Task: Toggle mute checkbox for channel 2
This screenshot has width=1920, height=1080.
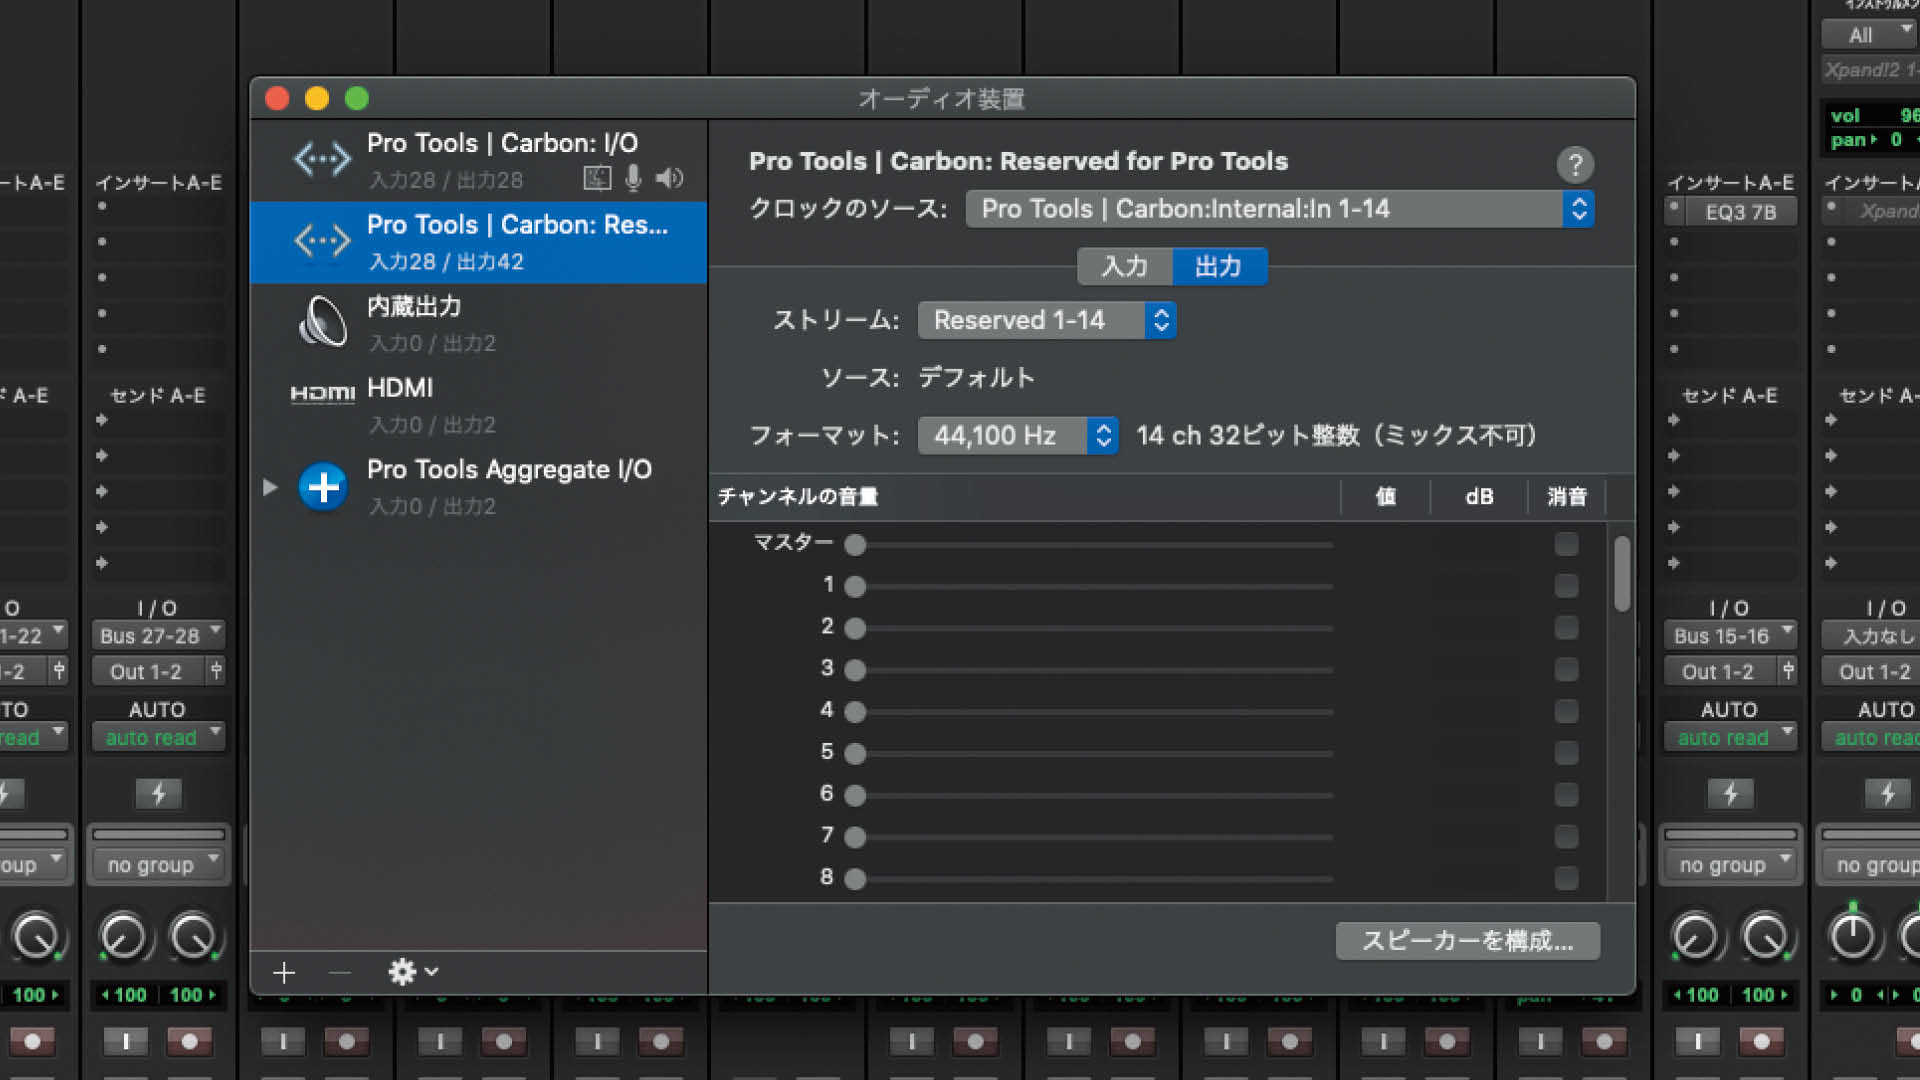Action: coord(1566,628)
